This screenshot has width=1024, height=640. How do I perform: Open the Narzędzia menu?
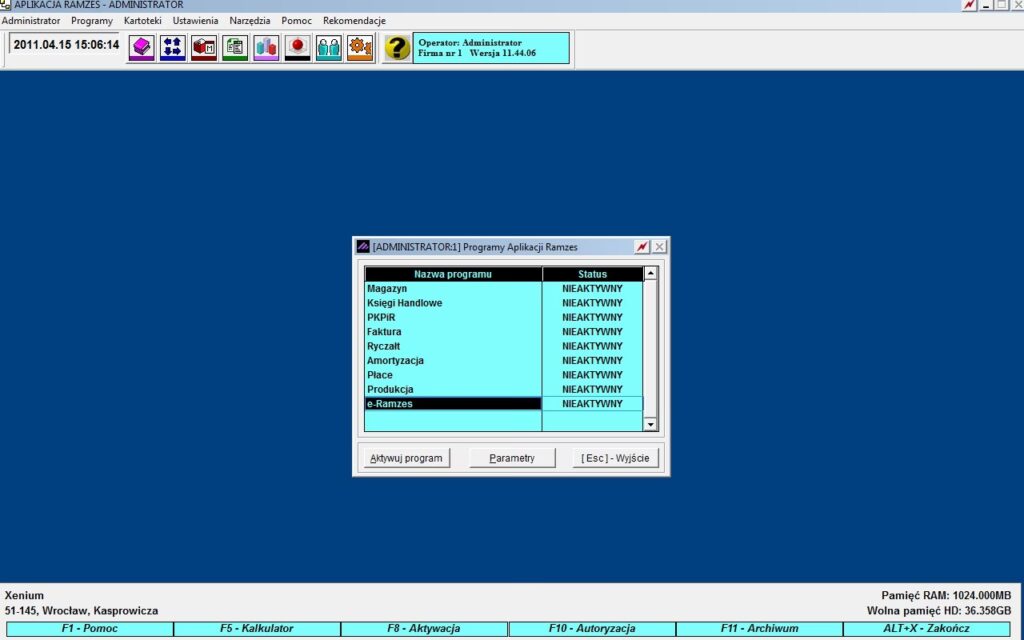[249, 21]
